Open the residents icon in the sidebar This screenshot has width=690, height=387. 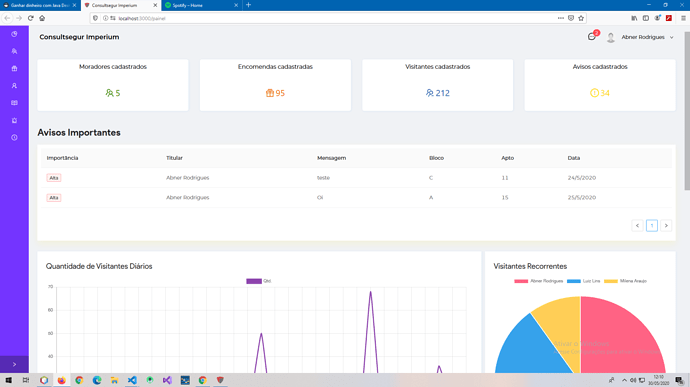14,51
